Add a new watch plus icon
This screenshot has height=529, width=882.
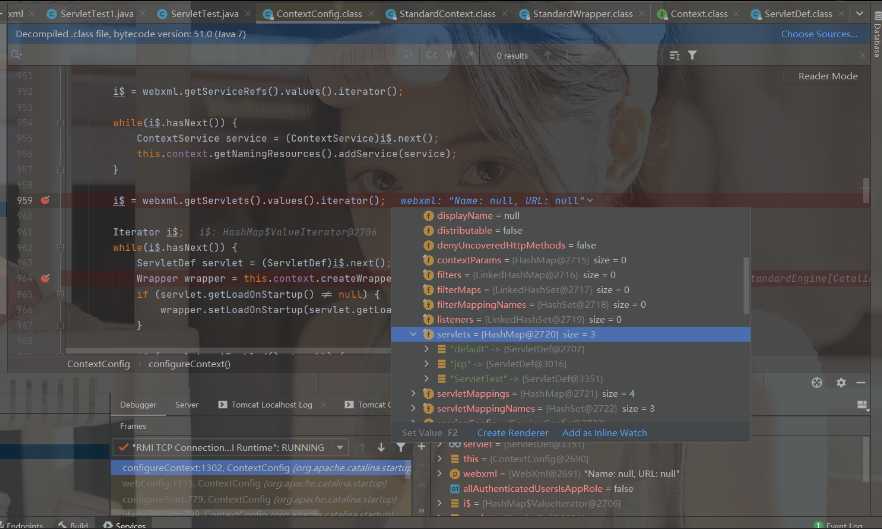tap(421, 447)
